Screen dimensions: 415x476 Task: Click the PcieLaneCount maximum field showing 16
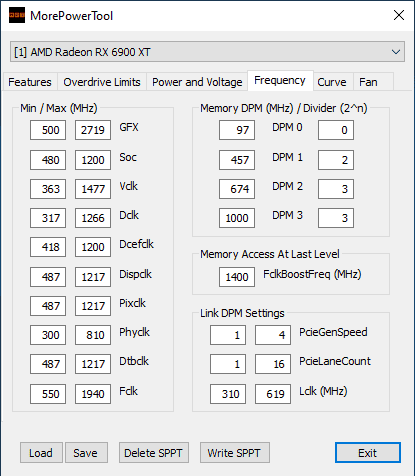[273, 364]
